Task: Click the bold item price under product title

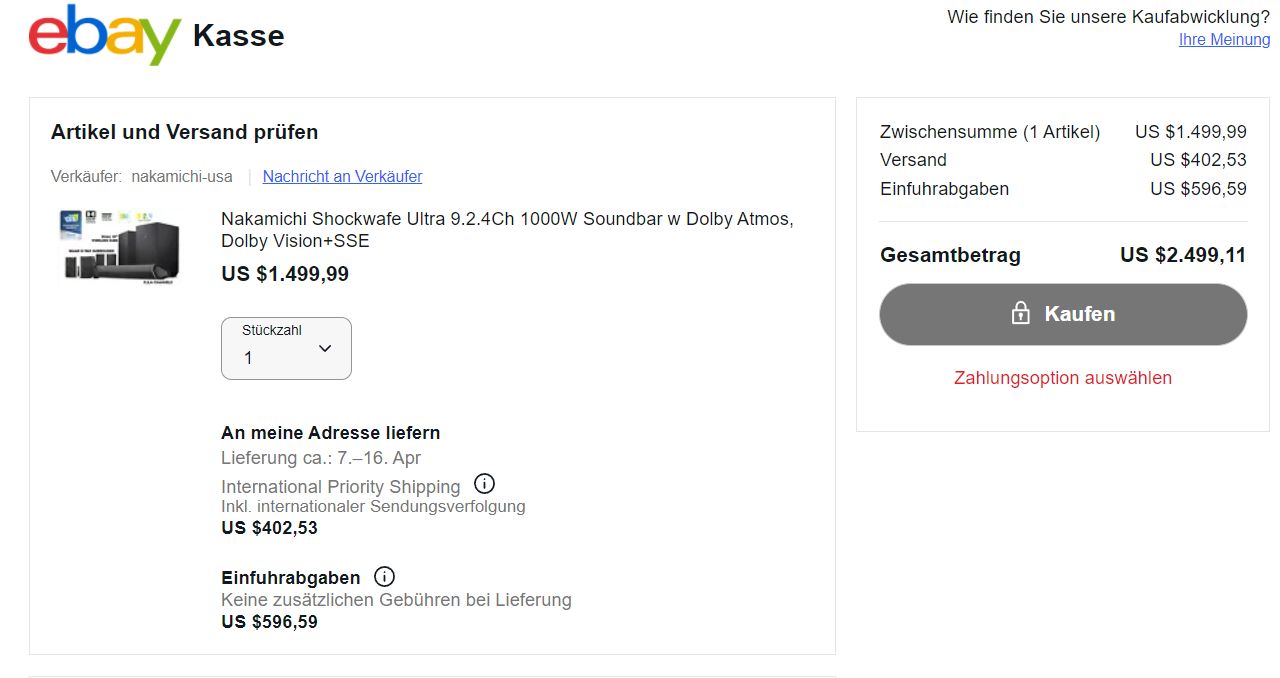Action: tap(285, 274)
